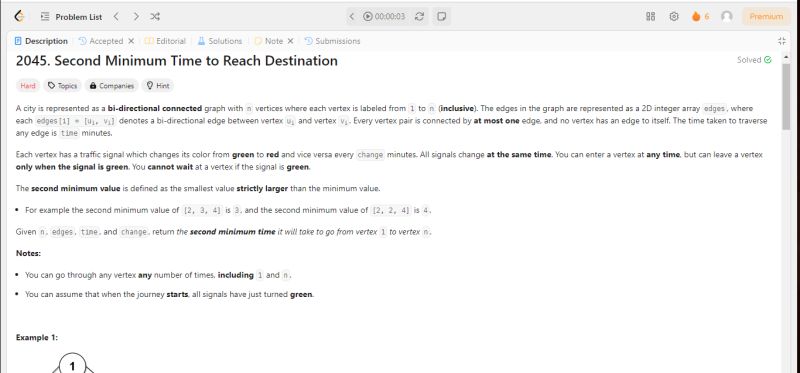Open the layout manager grid icon
The height and width of the screenshot is (373, 800).
pyautogui.click(x=651, y=16)
